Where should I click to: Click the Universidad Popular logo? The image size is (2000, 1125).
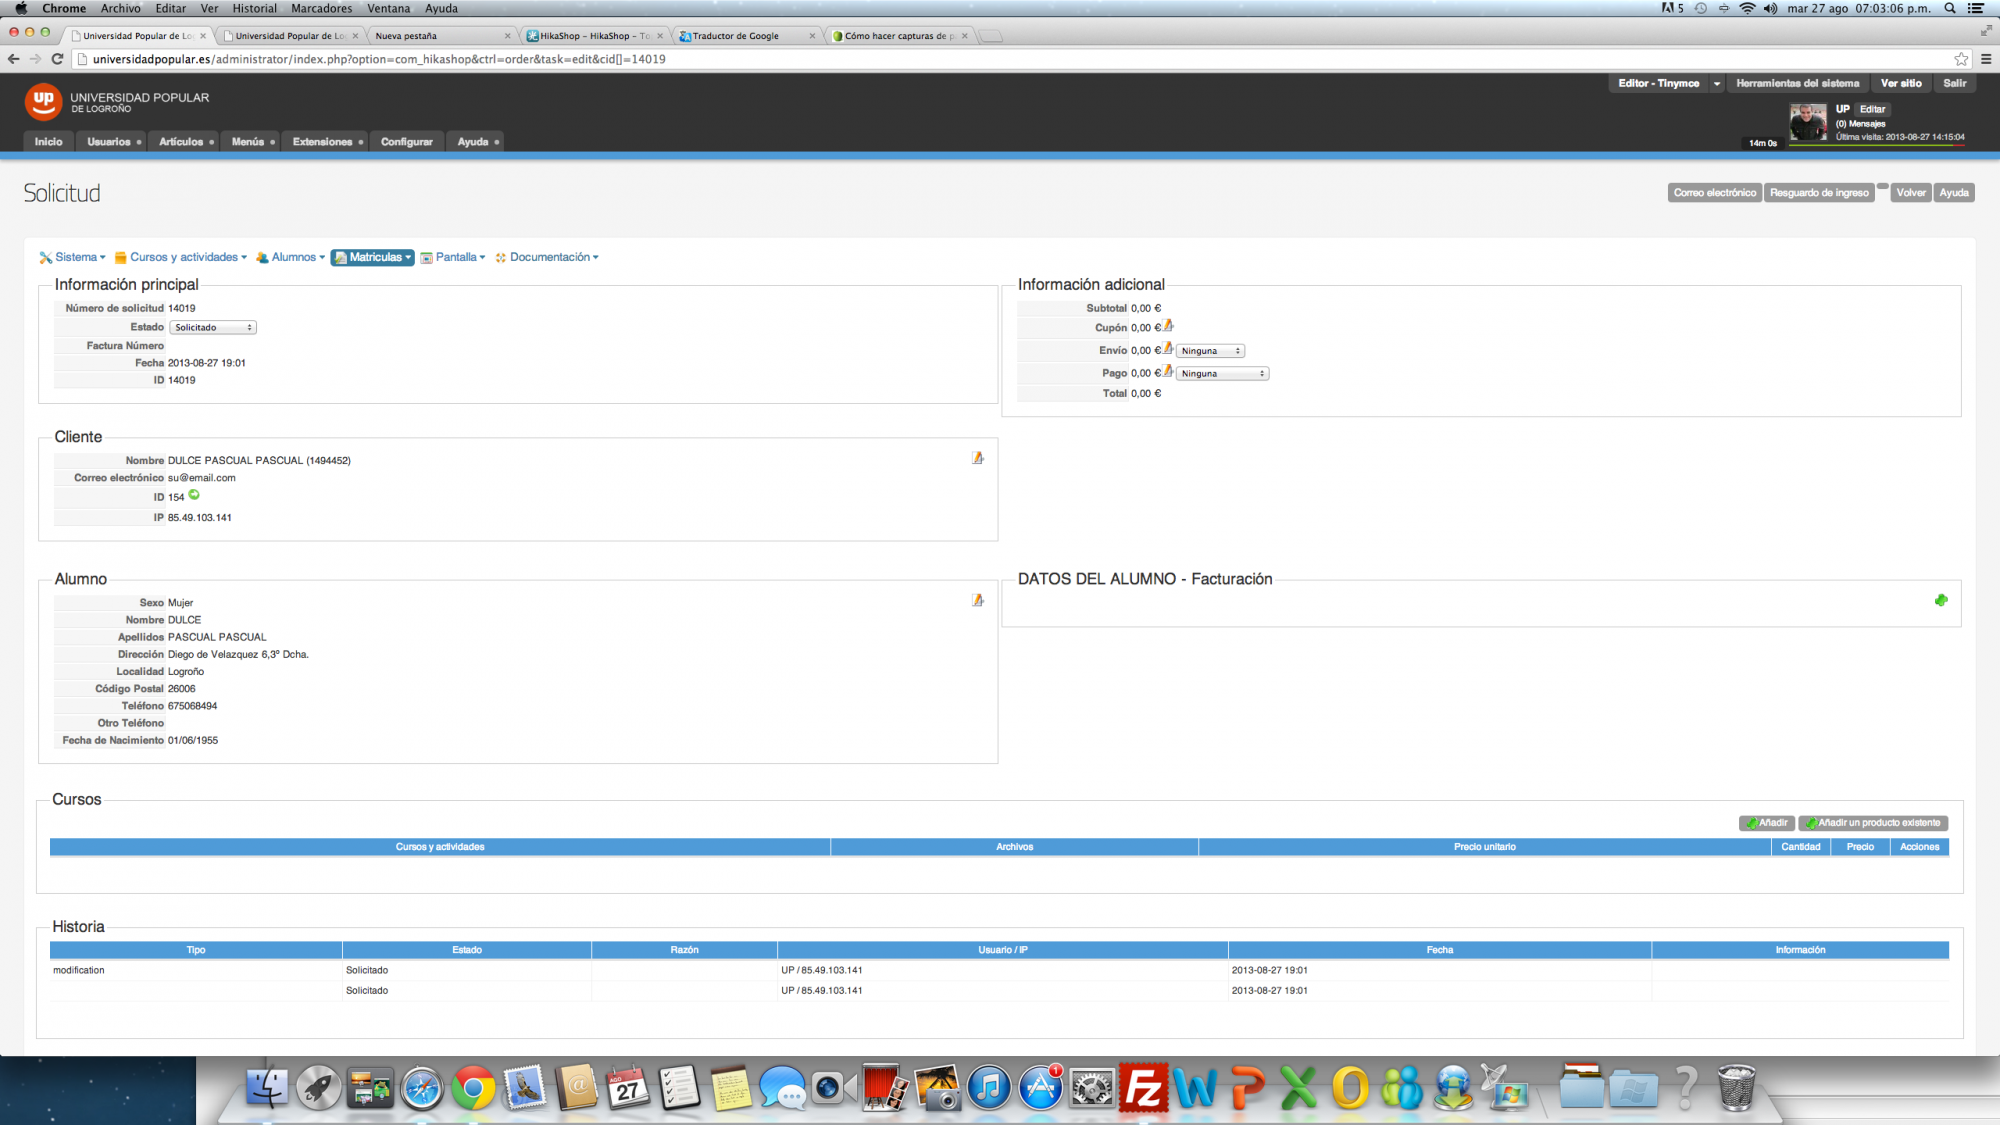pos(43,101)
